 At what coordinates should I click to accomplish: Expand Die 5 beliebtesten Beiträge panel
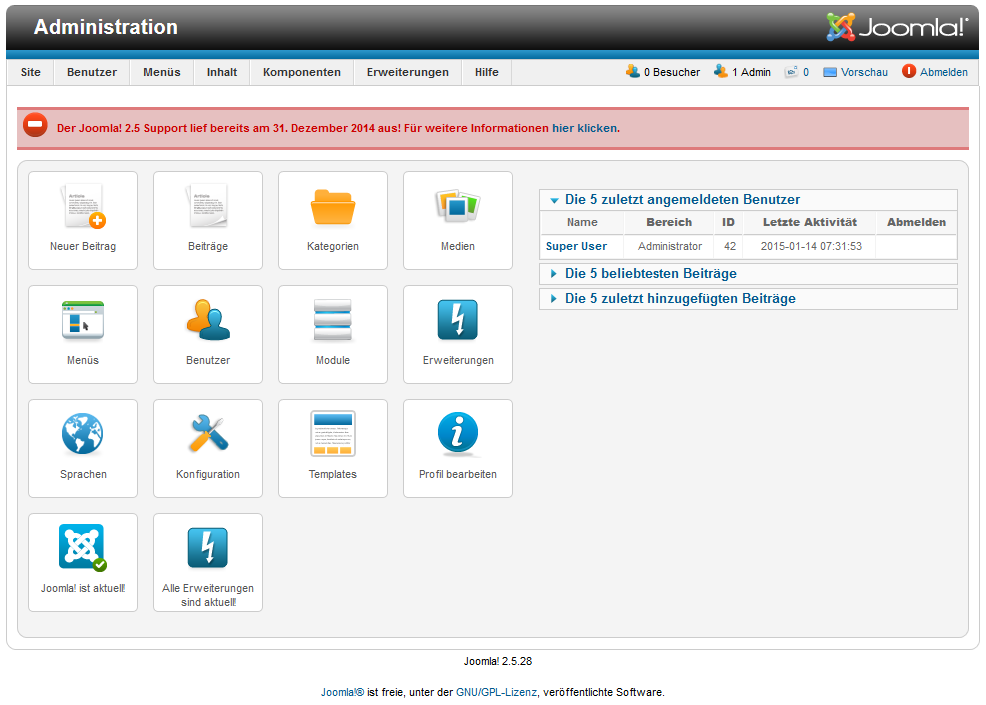pyautogui.click(x=650, y=273)
